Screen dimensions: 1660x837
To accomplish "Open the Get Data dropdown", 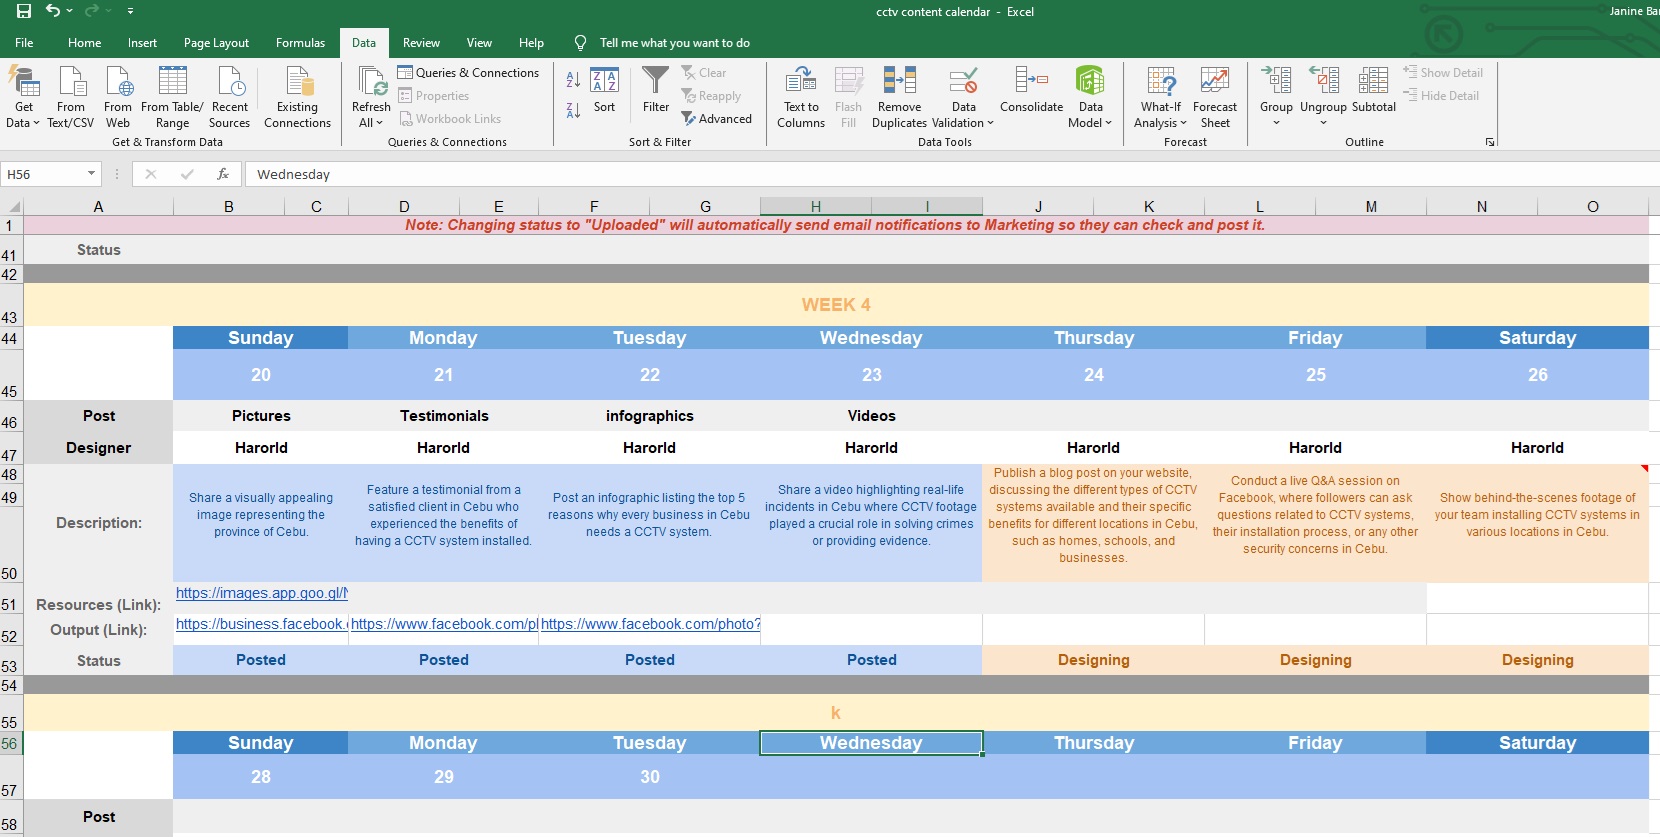I will pyautogui.click(x=23, y=97).
